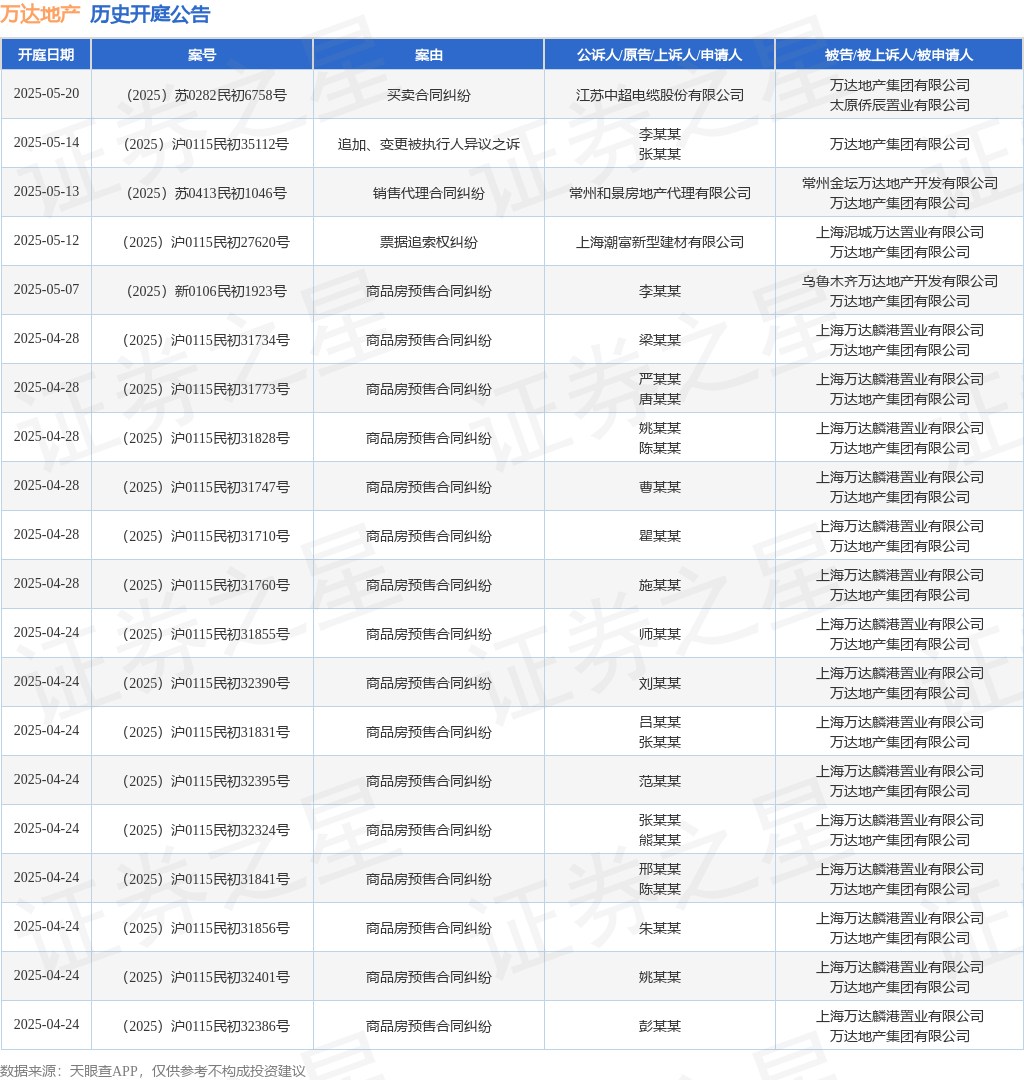This screenshot has height=1080, width=1024.
Task: Click plaintiff 严某某
Action: point(660,380)
